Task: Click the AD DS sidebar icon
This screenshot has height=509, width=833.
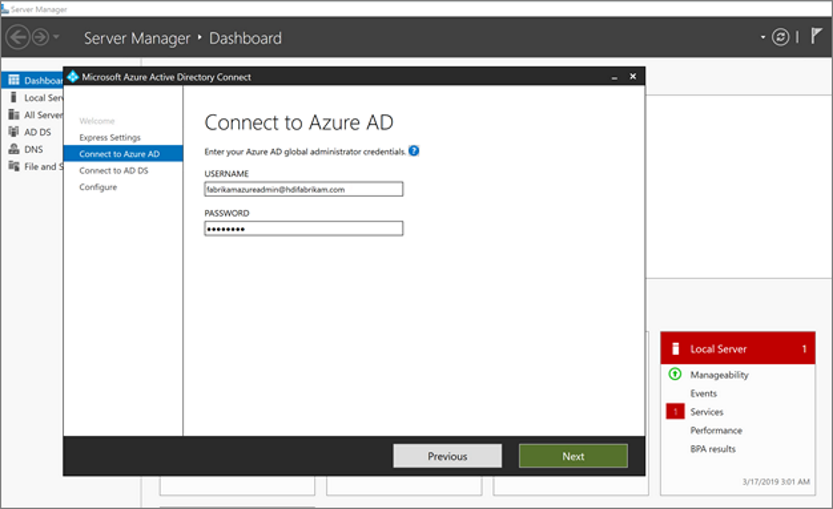Action: 14,132
